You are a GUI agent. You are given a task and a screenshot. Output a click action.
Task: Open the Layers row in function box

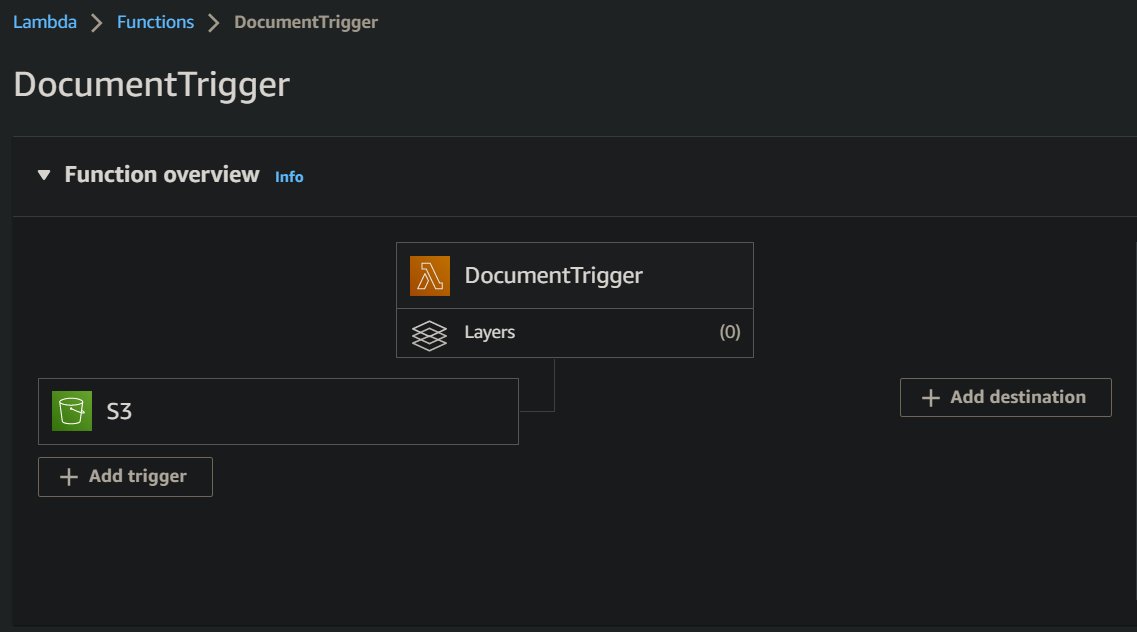575,333
